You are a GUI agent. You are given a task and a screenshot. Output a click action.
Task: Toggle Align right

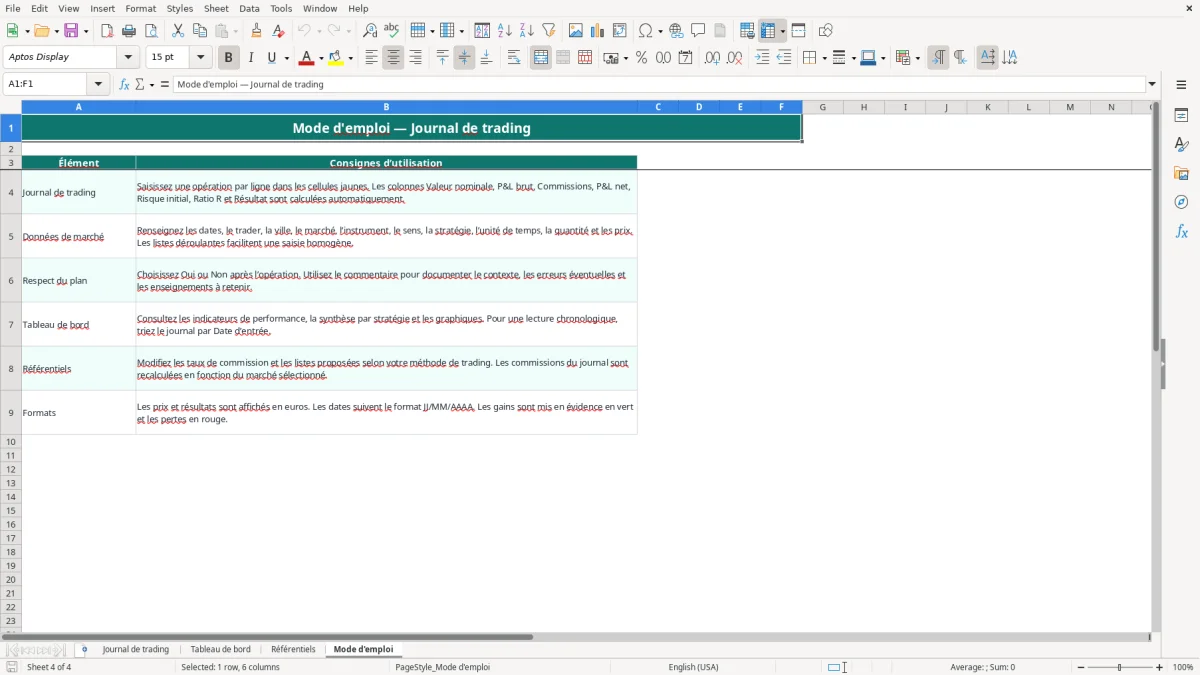(415, 58)
